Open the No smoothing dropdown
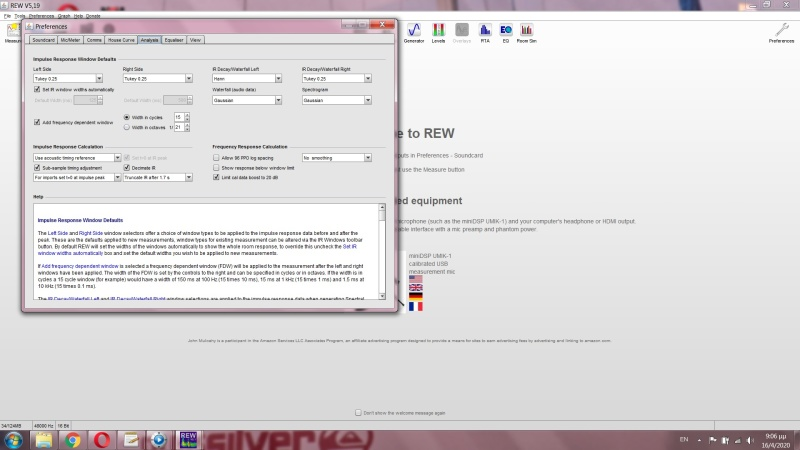The image size is (800, 450). click(x=368, y=158)
